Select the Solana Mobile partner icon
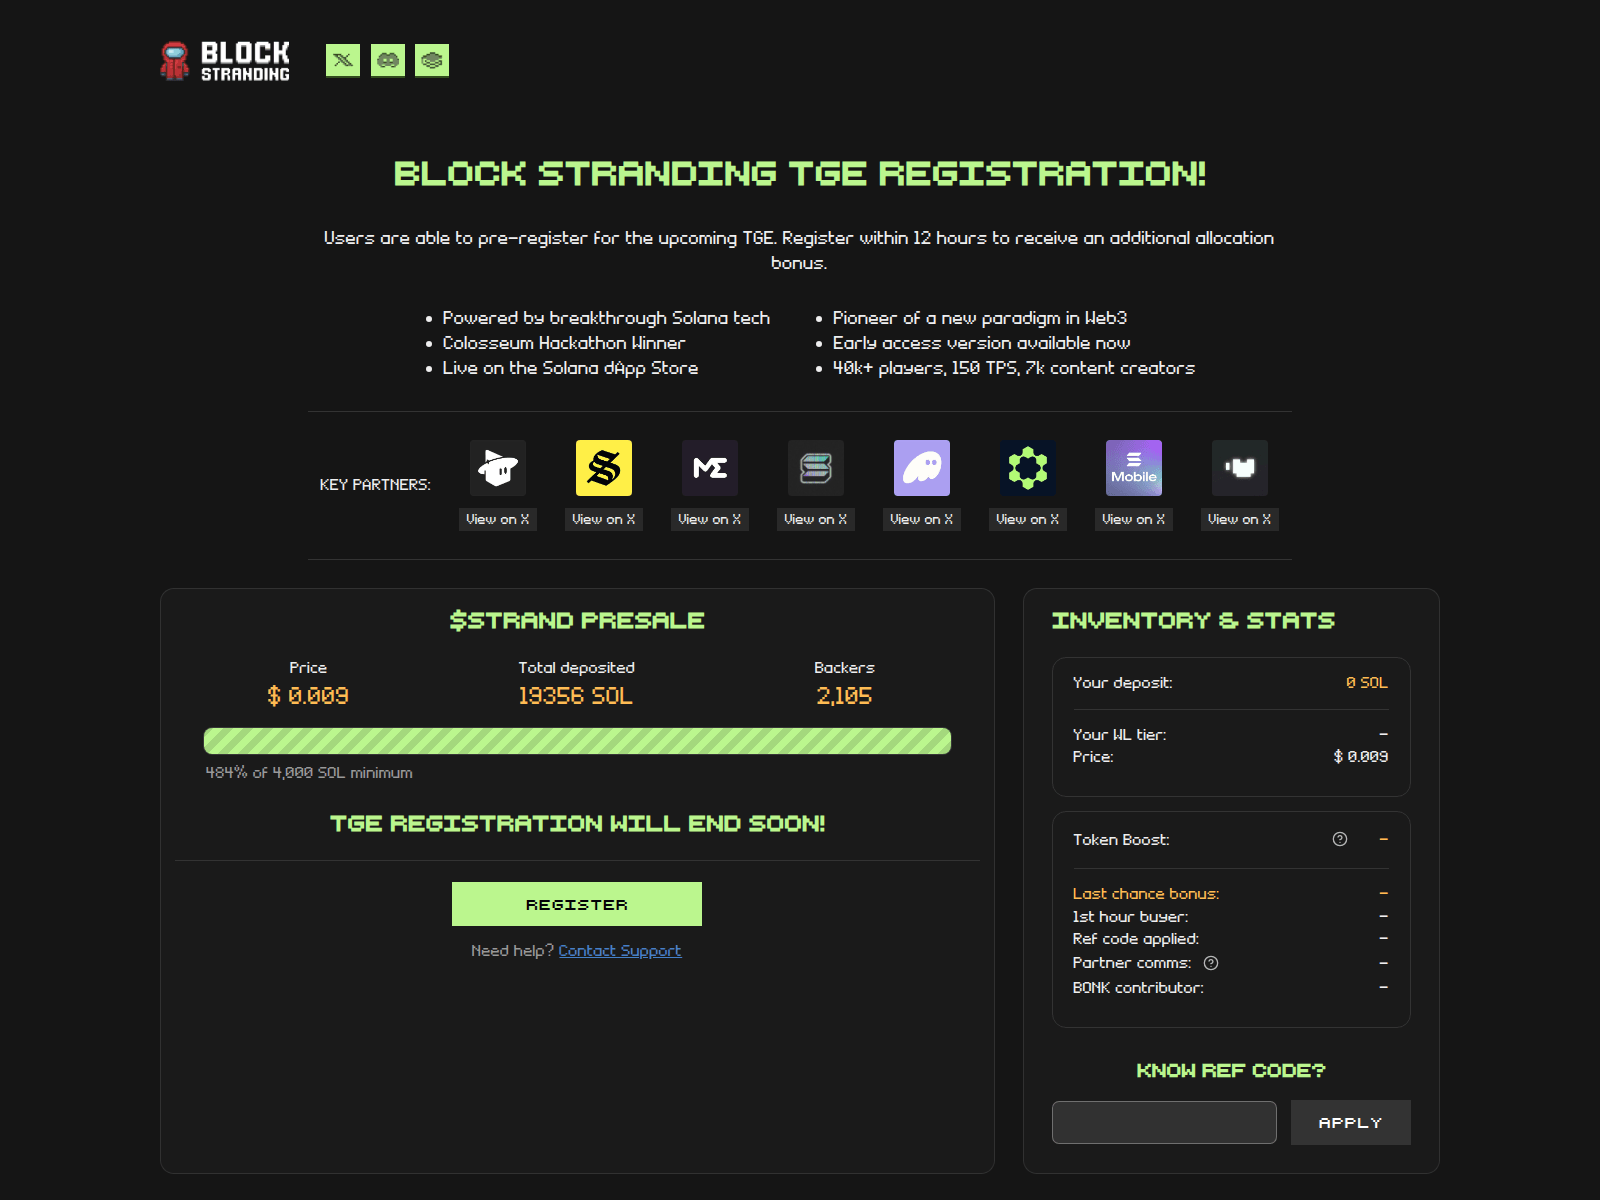 coord(1133,468)
